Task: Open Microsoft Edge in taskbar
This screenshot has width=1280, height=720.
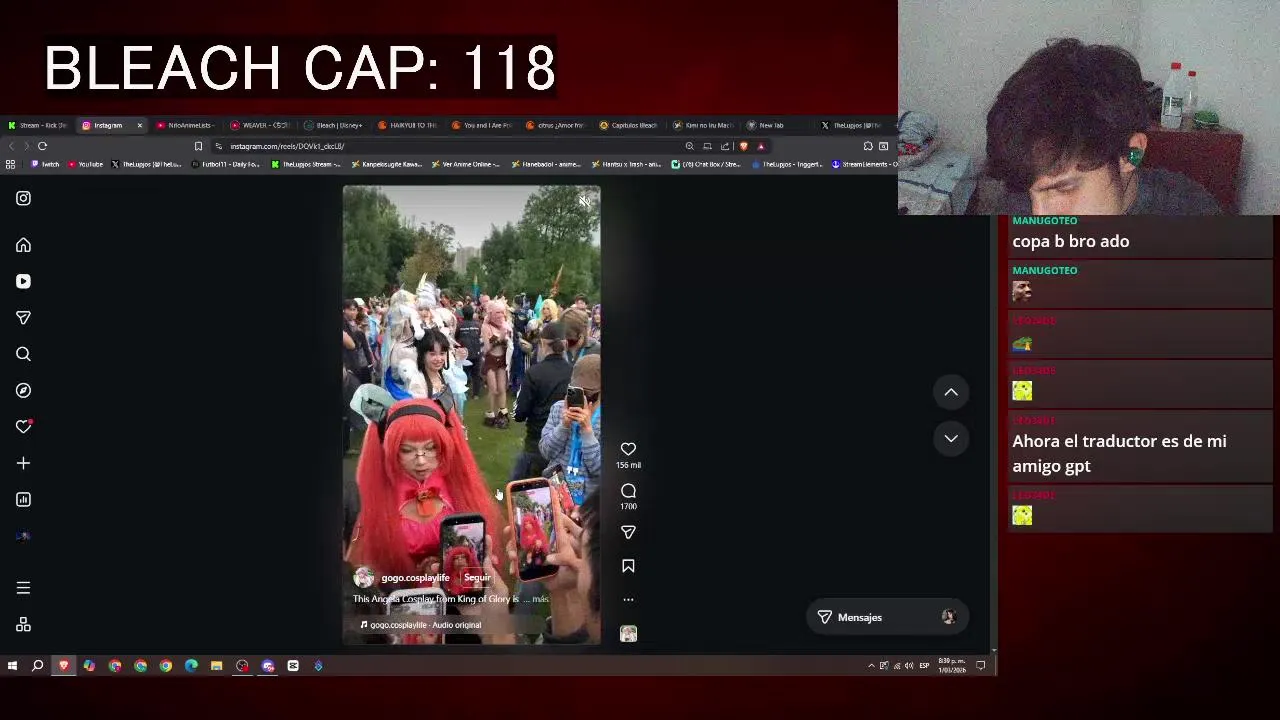Action: pos(191,666)
